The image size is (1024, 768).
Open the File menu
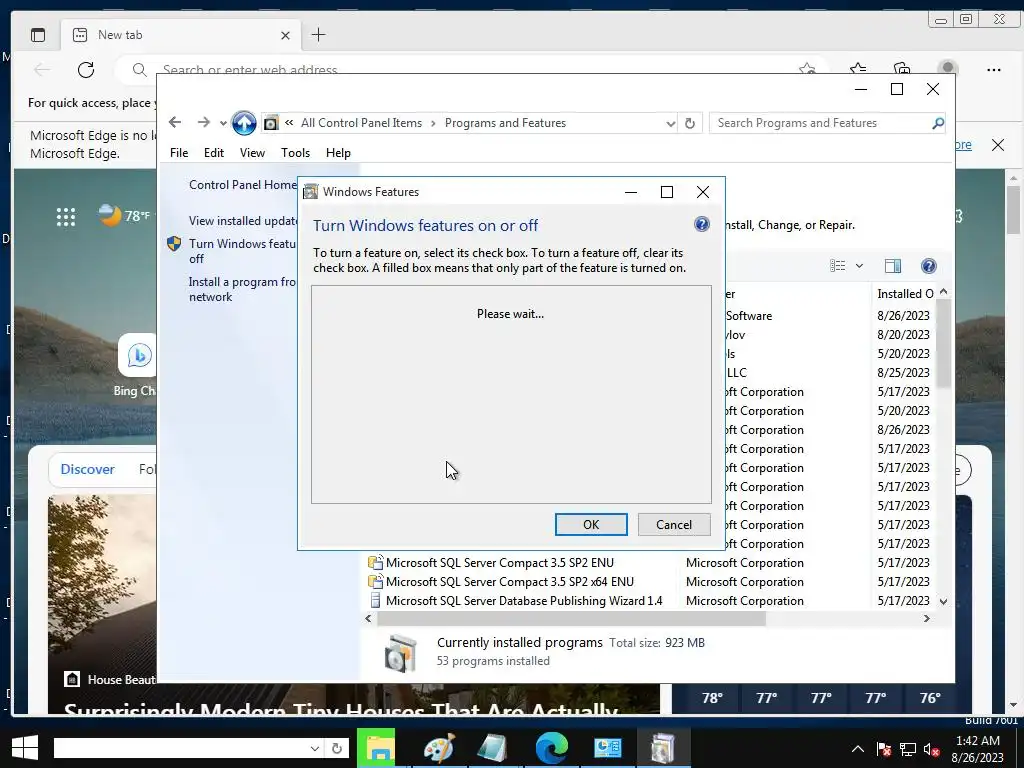(179, 153)
